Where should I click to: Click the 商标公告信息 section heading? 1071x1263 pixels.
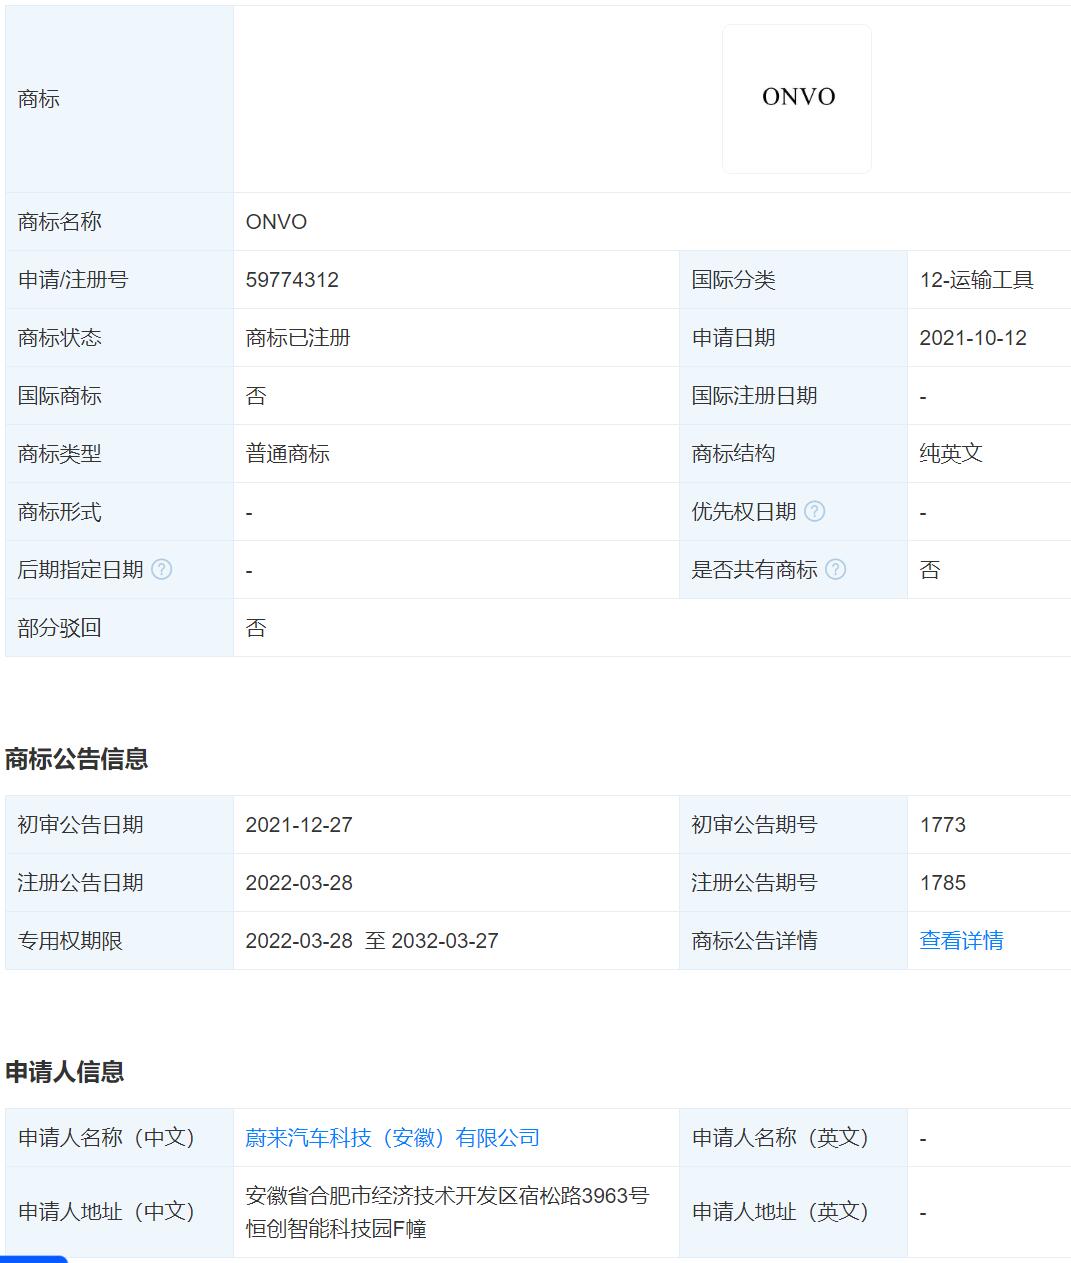77,759
